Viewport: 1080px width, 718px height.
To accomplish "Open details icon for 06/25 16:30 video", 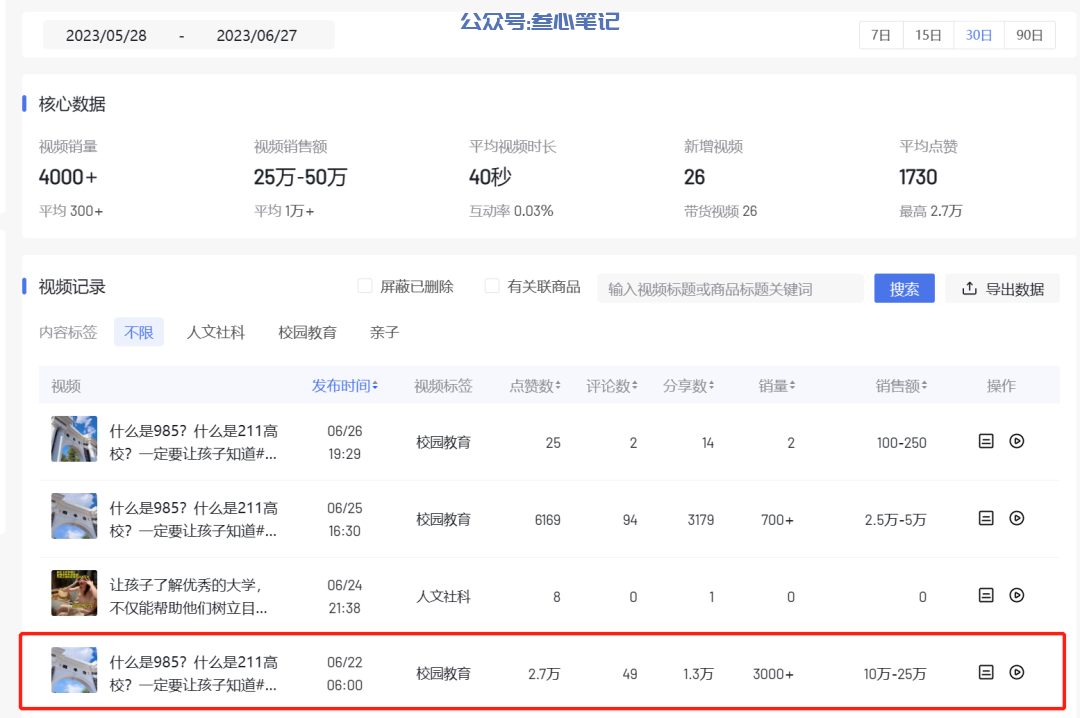I will click(x=986, y=518).
